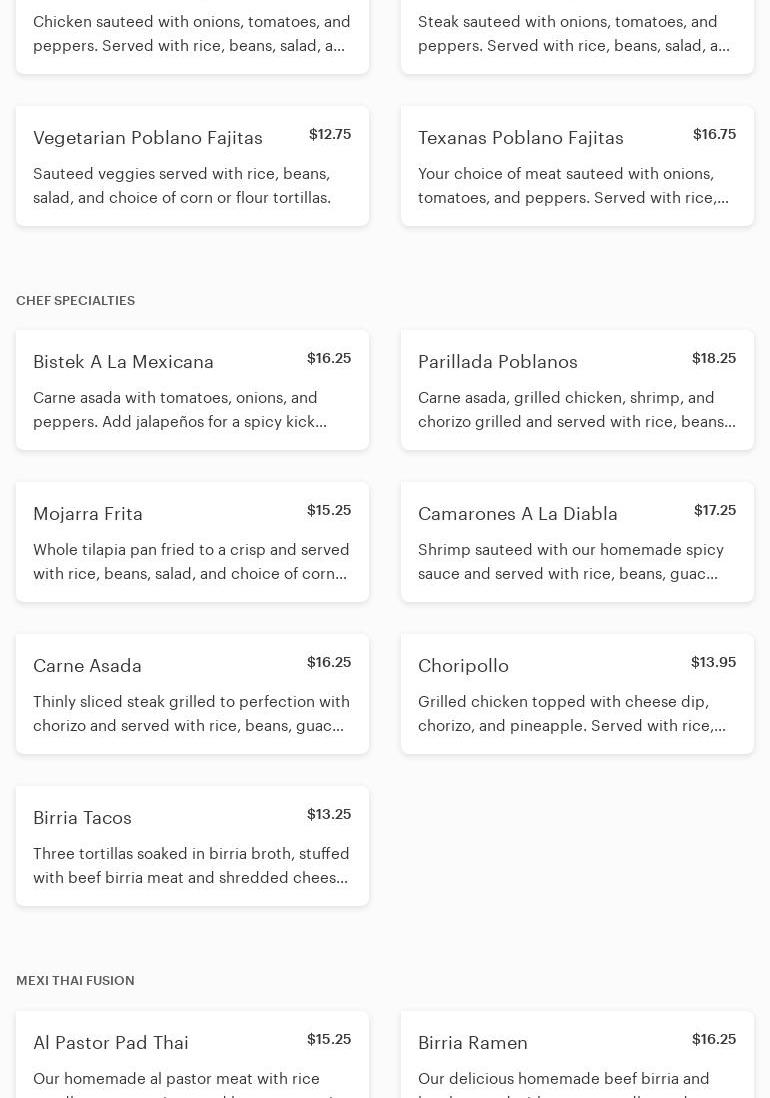The width and height of the screenshot is (770, 1098).
Task: Choose the Choripollo dish
Action: [x=577, y=694]
